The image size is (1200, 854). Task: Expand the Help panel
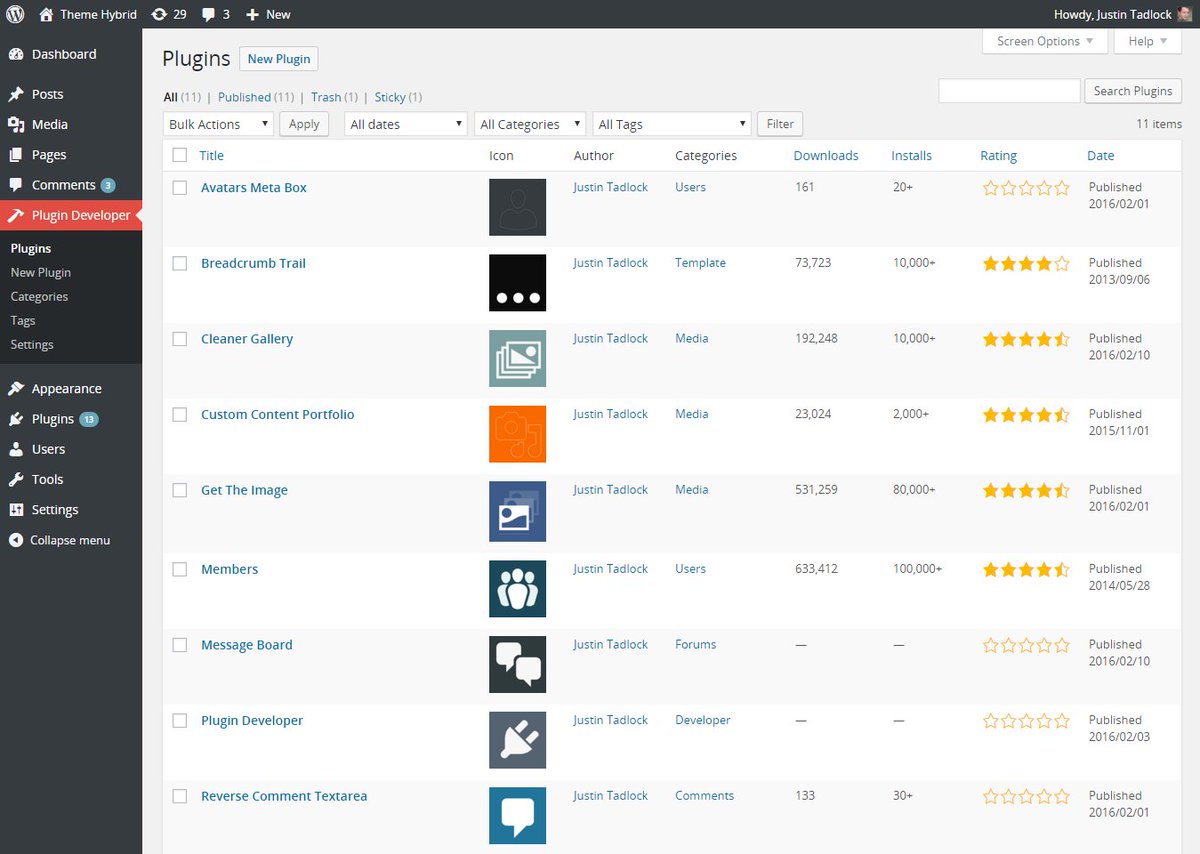1147,41
